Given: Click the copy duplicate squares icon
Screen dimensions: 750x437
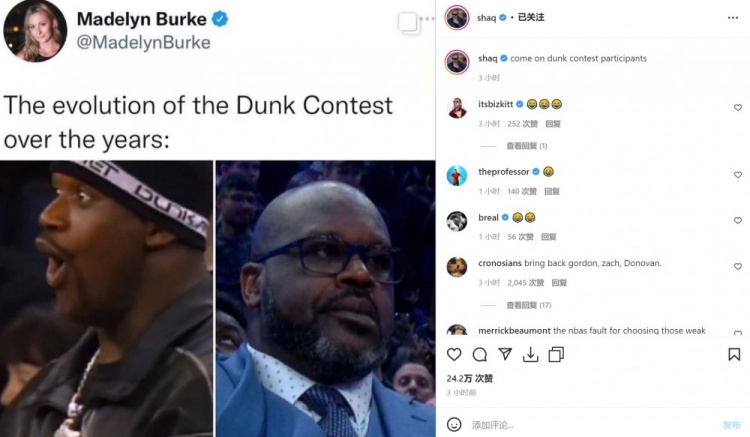Looking at the screenshot, I should [x=556, y=354].
